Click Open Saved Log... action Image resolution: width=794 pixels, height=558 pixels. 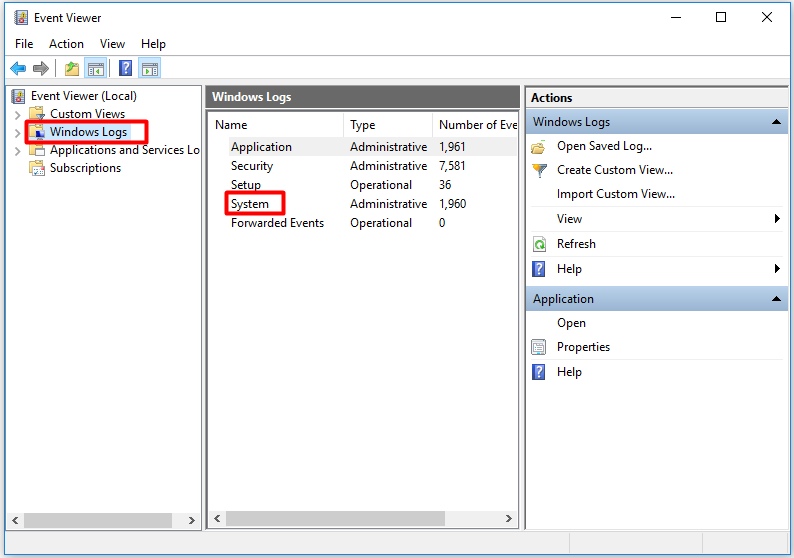point(604,146)
